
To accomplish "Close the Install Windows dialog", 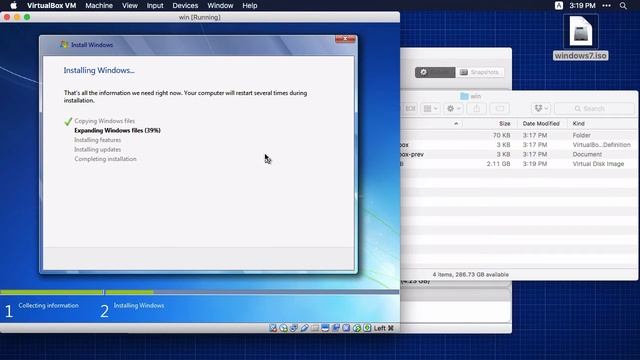I will [x=345, y=39].
